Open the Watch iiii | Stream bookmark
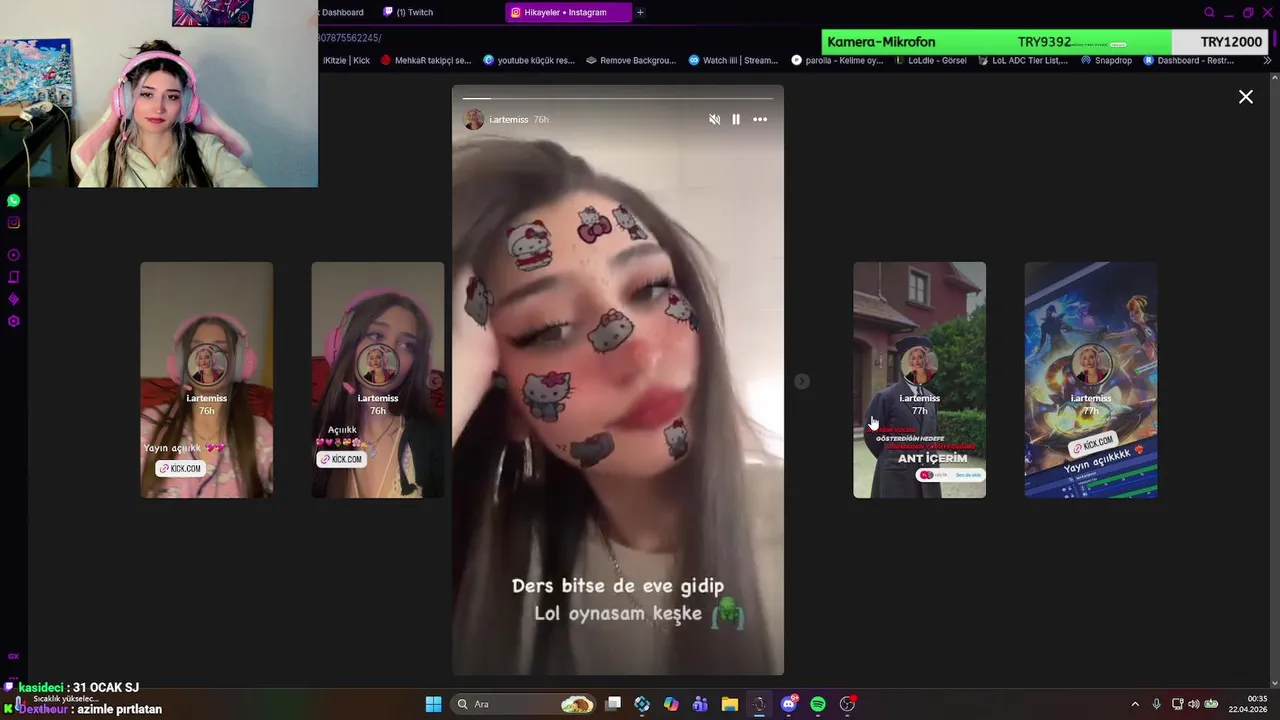 pyautogui.click(x=734, y=60)
